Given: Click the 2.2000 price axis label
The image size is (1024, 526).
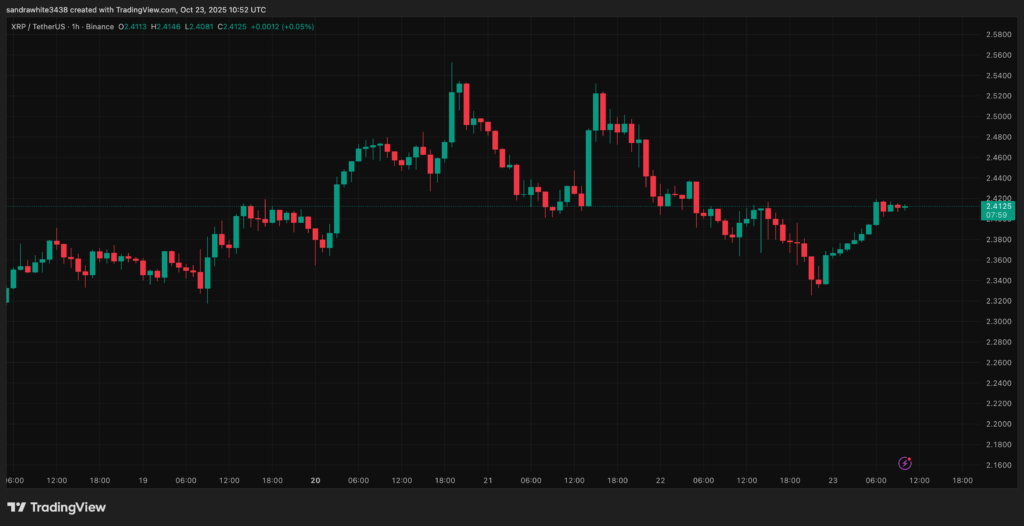Looking at the screenshot, I should tap(999, 424).
